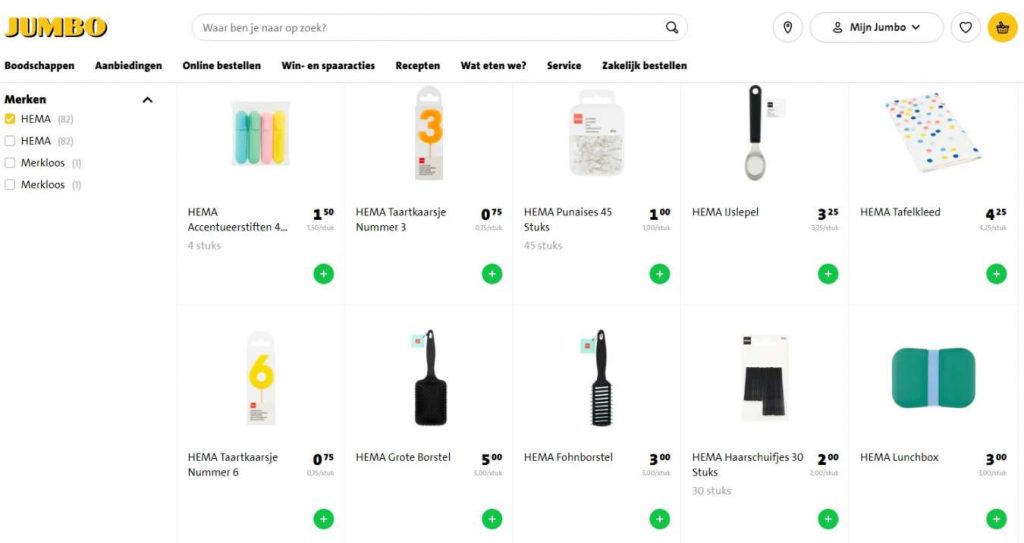Add HEMA IJslepel to basket
The width and height of the screenshot is (1024, 543).
pyautogui.click(x=827, y=274)
